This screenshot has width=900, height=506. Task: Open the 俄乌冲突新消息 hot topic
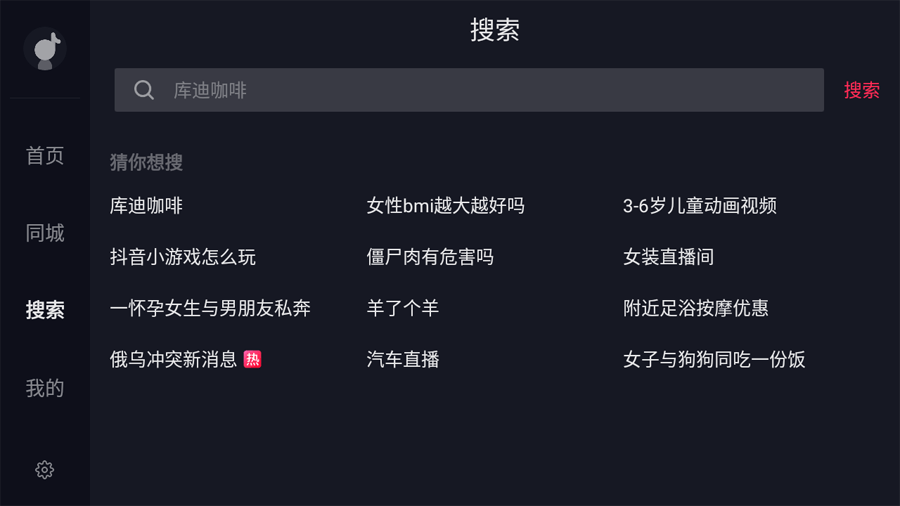click(173, 359)
